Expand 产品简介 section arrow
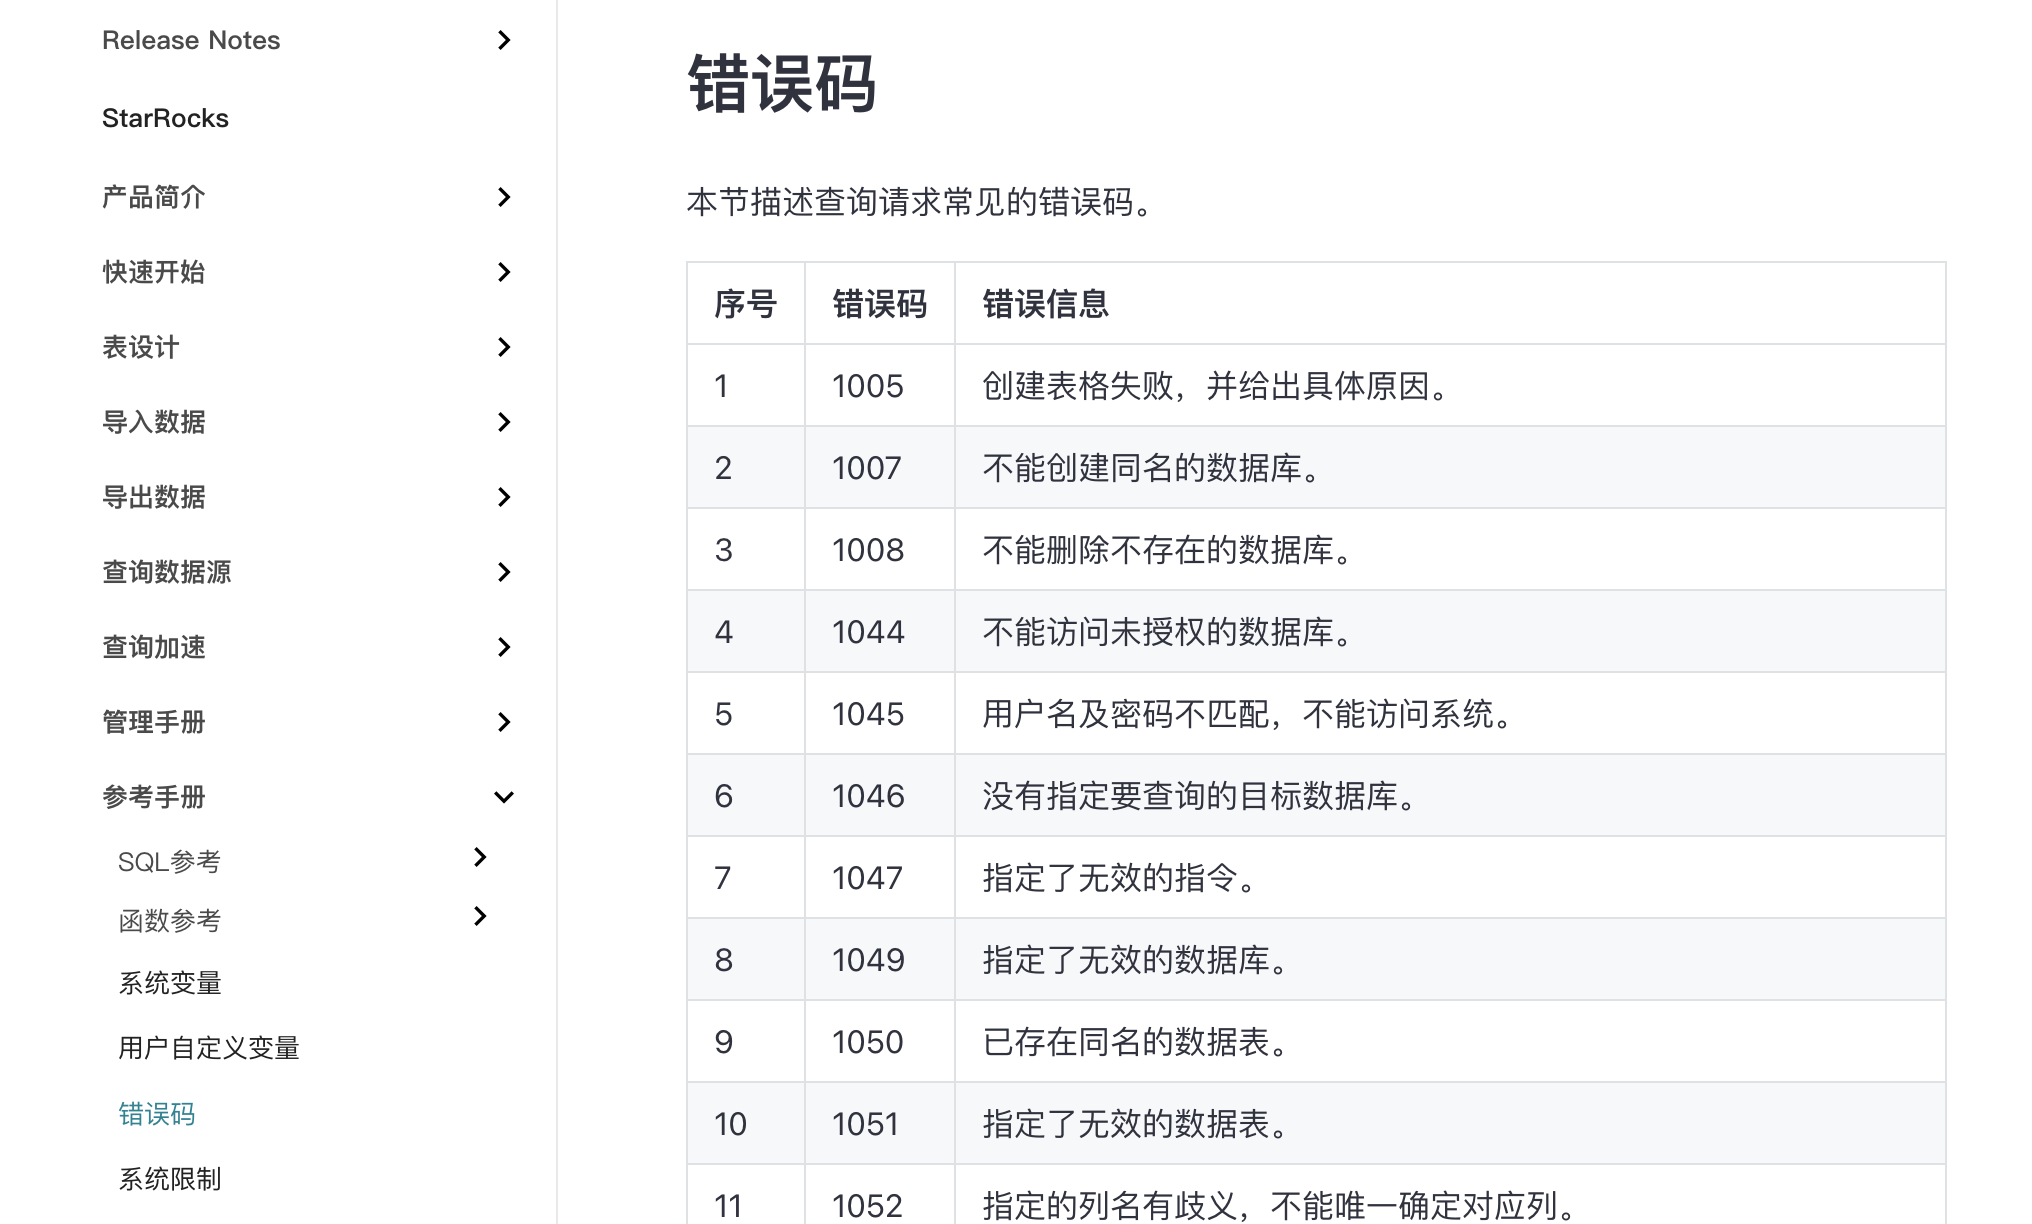Image resolution: width=2032 pixels, height=1224 pixels. [x=504, y=197]
